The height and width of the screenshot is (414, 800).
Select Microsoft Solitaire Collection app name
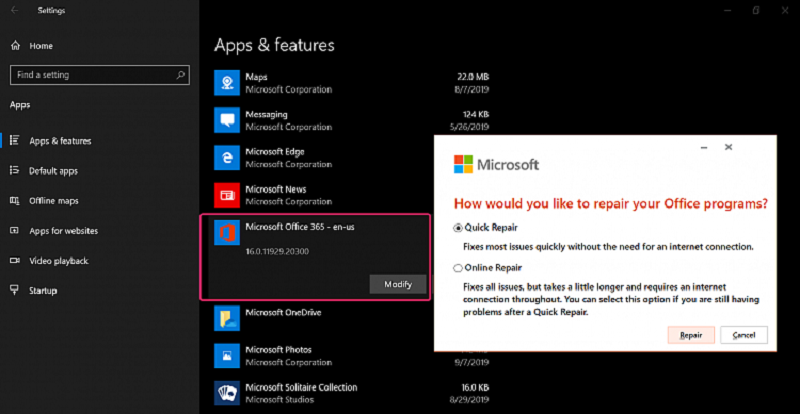(301, 387)
